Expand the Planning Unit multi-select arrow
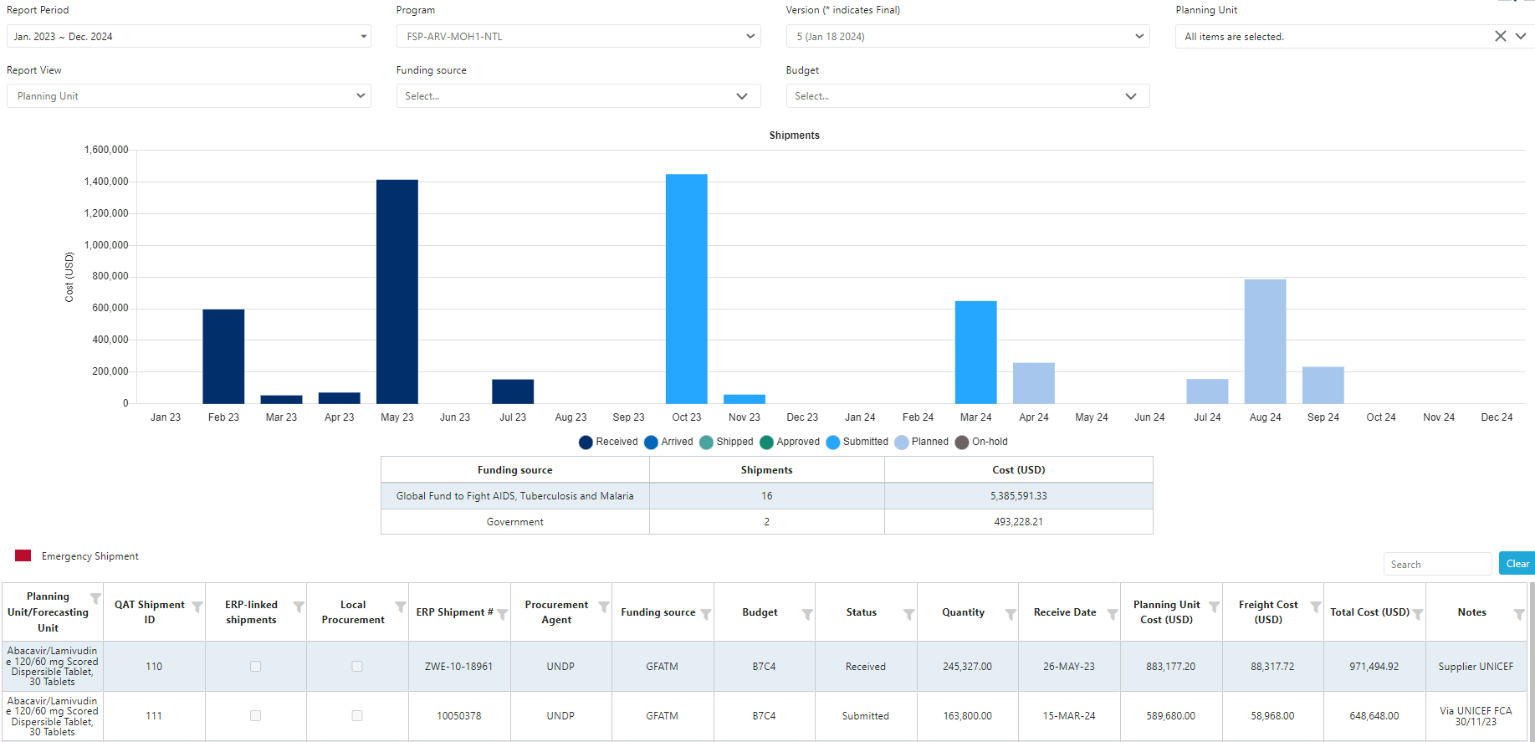This screenshot has height=742, width=1535. point(1520,36)
